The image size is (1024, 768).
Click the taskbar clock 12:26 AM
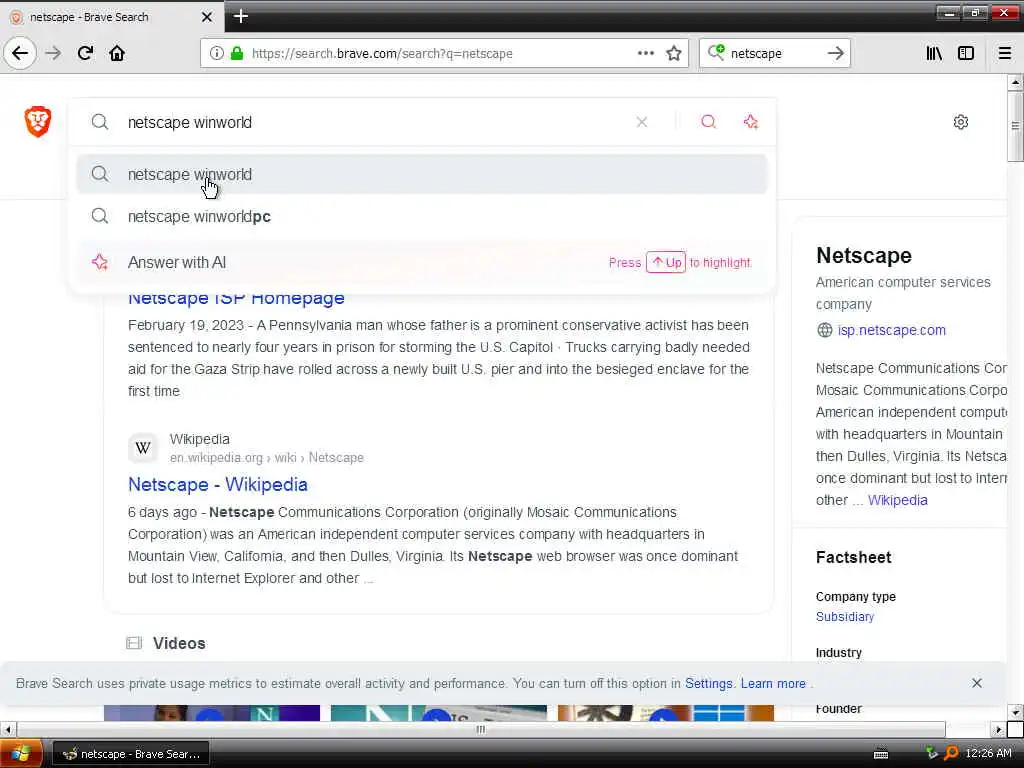[x=988, y=753]
